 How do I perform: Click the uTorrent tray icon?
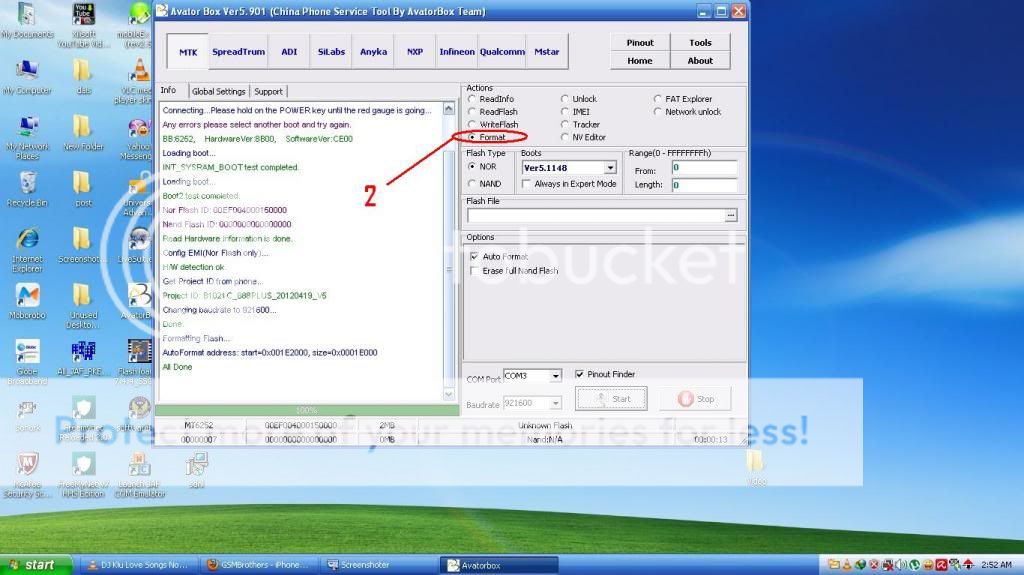point(914,565)
